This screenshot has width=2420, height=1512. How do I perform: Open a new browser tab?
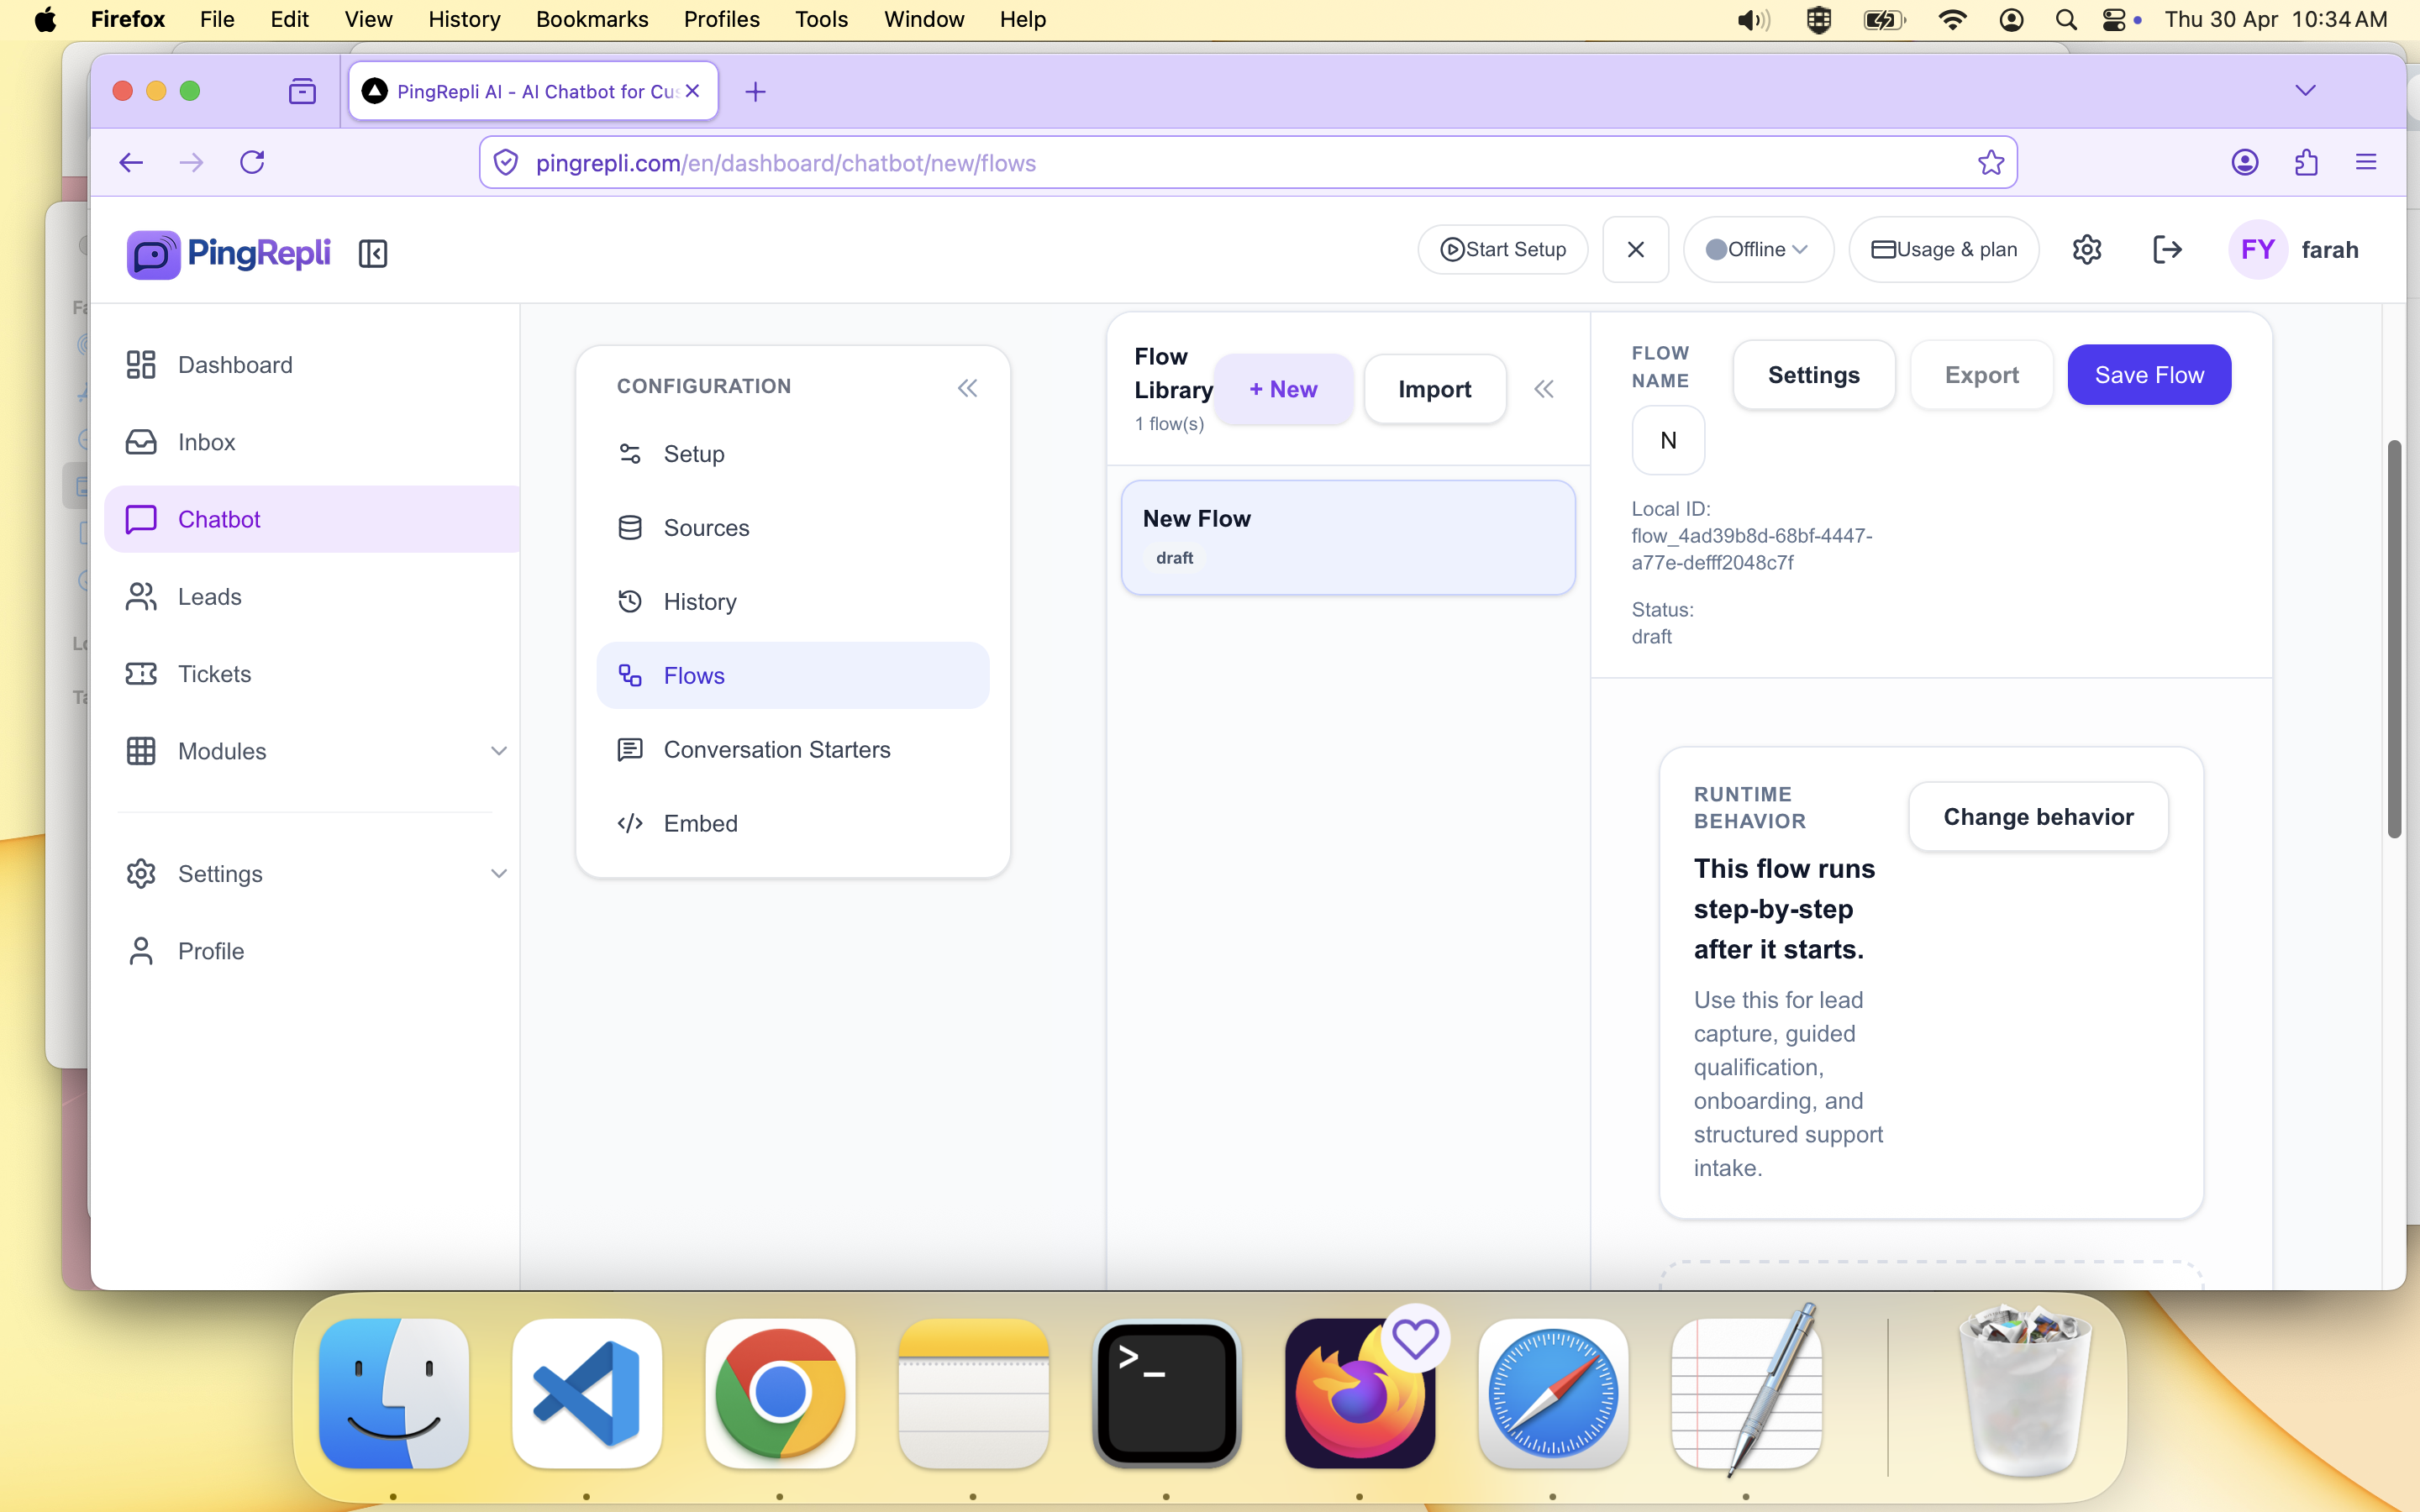click(x=756, y=92)
